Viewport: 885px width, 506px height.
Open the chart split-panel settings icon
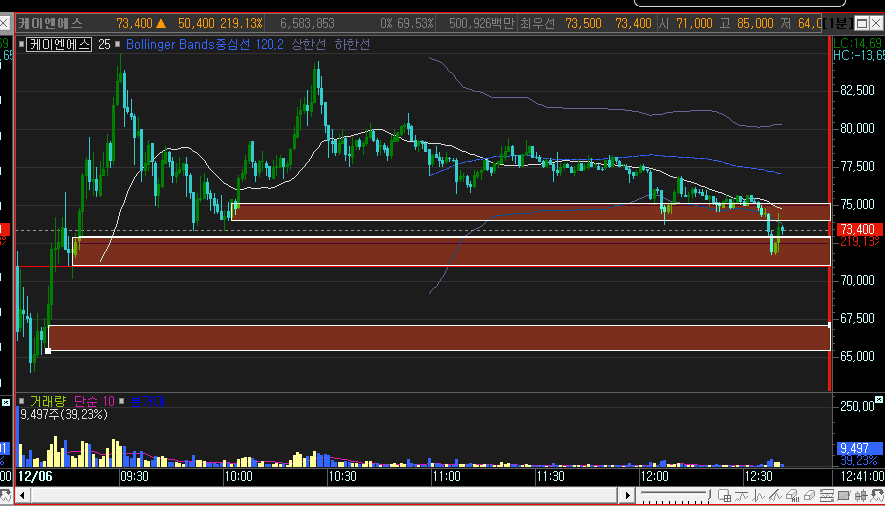(826, 496)
